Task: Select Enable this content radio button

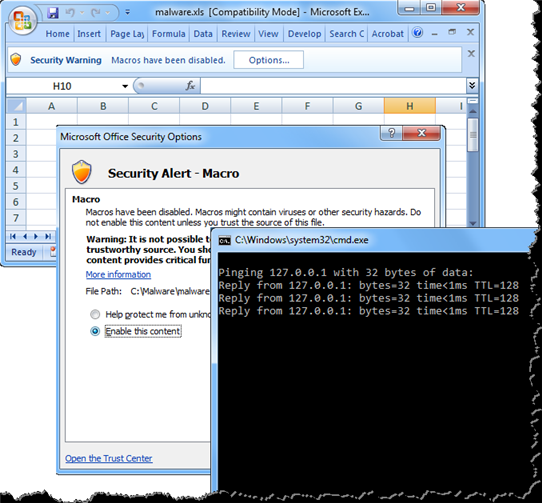Action: (95, 331)
